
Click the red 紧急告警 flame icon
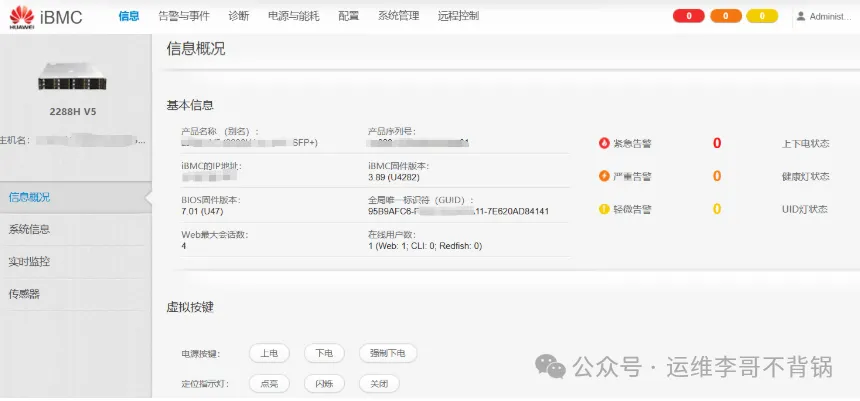click(x=604, y=143)
